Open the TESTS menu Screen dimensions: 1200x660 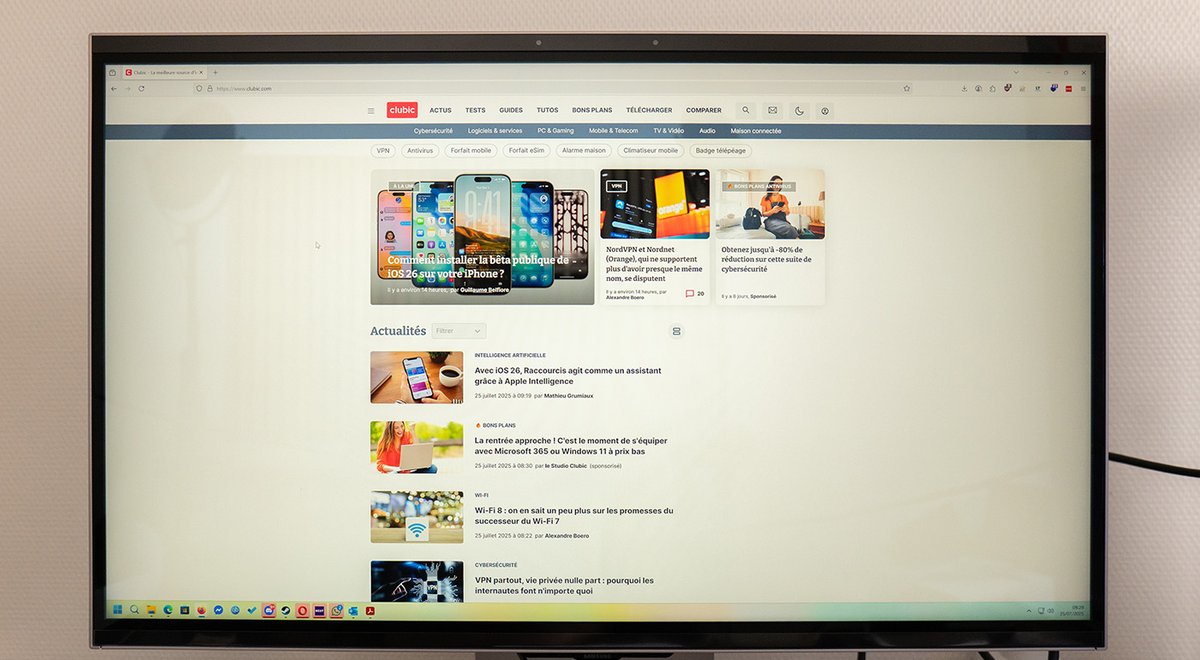point(475,110)
